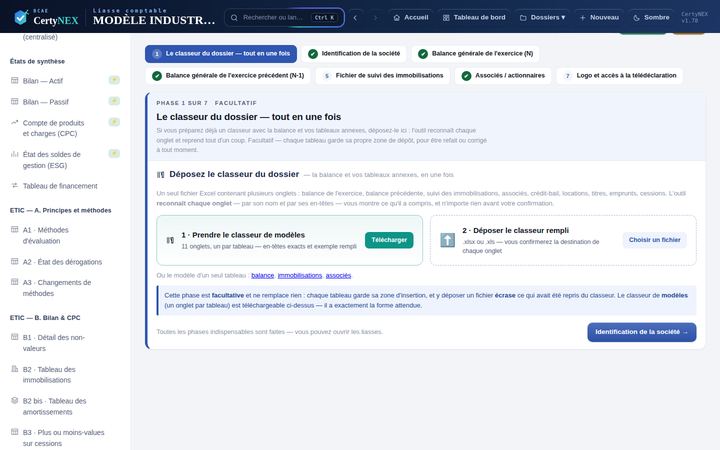This screenshot has width=720, height=450.
Task: Click the Bilan — Actif table icon
Action: pos(15,80)
